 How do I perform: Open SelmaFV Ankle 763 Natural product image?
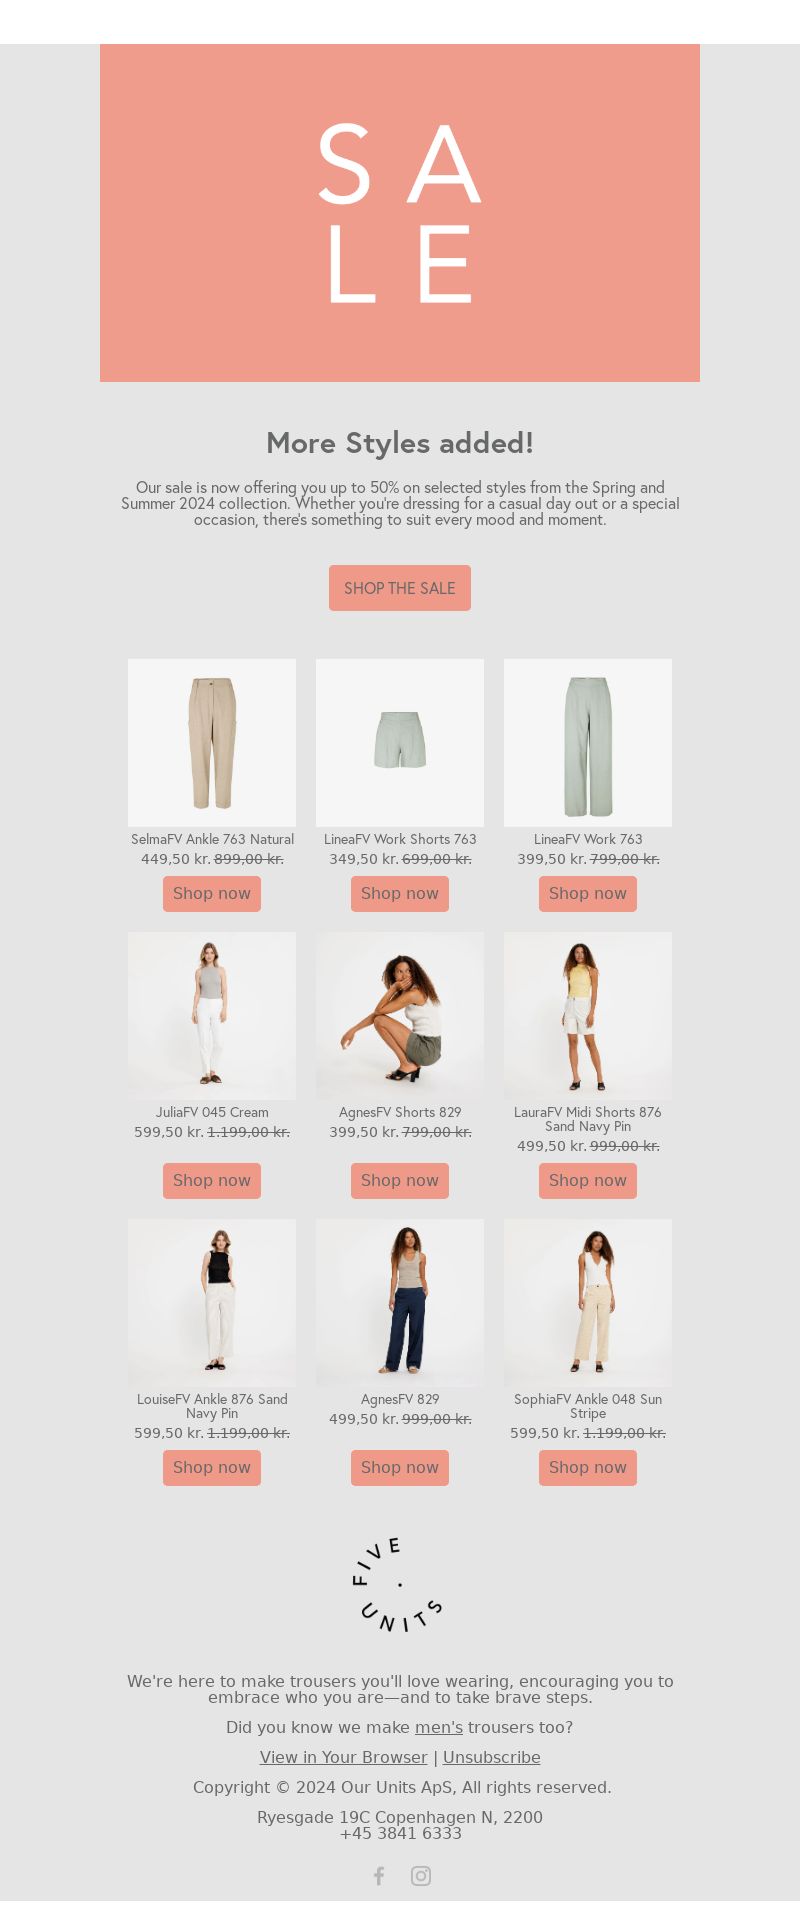(x=212, y=743)
